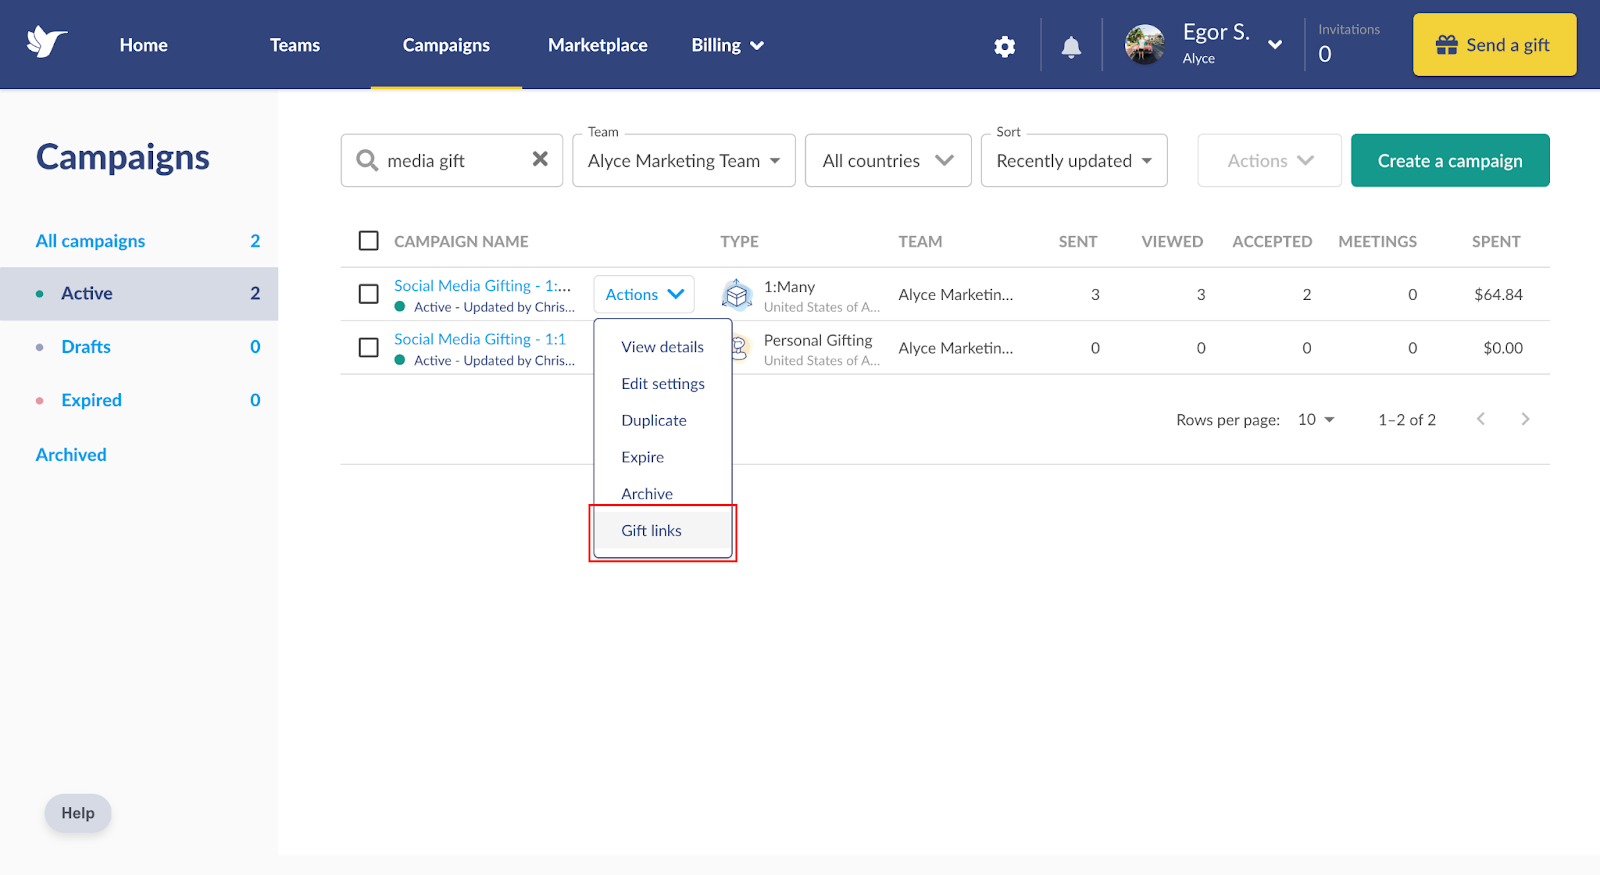Go to Home nav tab
This screenshot has width=1600, height=875.
pyautogui.click(x=143, y=45)
